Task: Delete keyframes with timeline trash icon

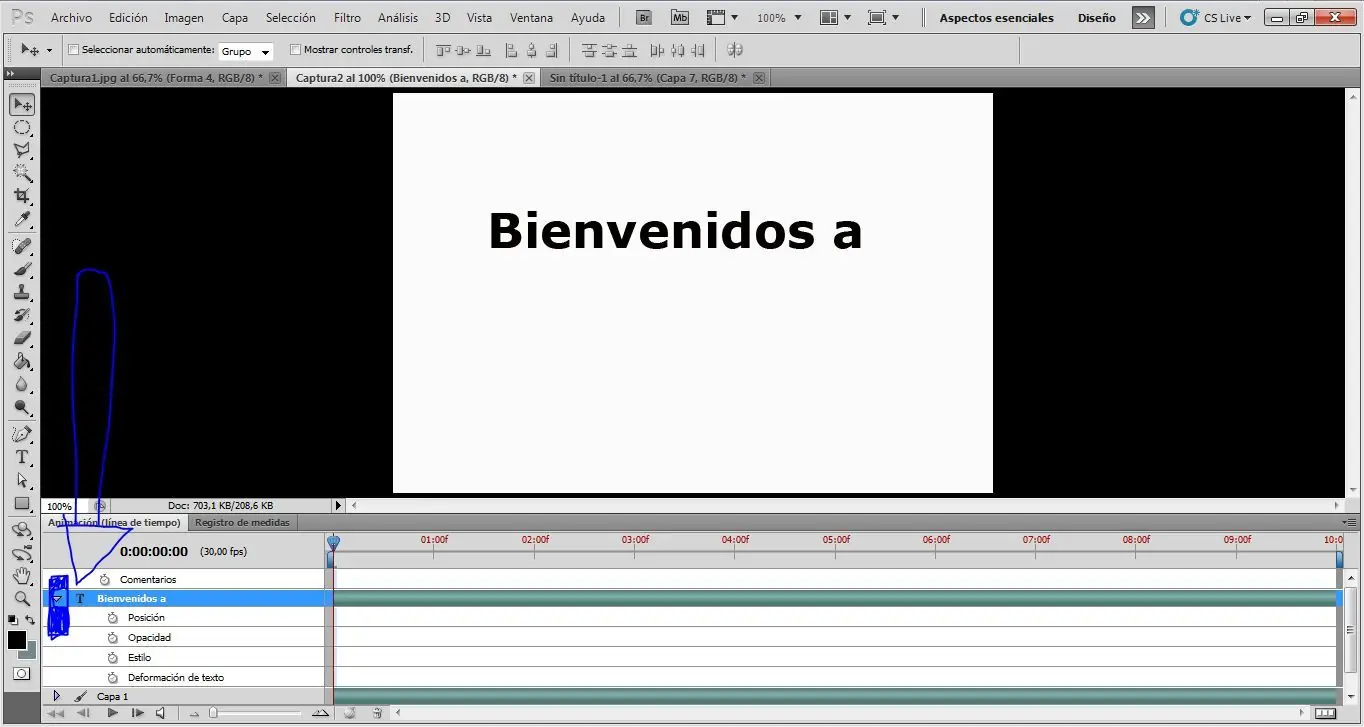Action: coord(377,713)
